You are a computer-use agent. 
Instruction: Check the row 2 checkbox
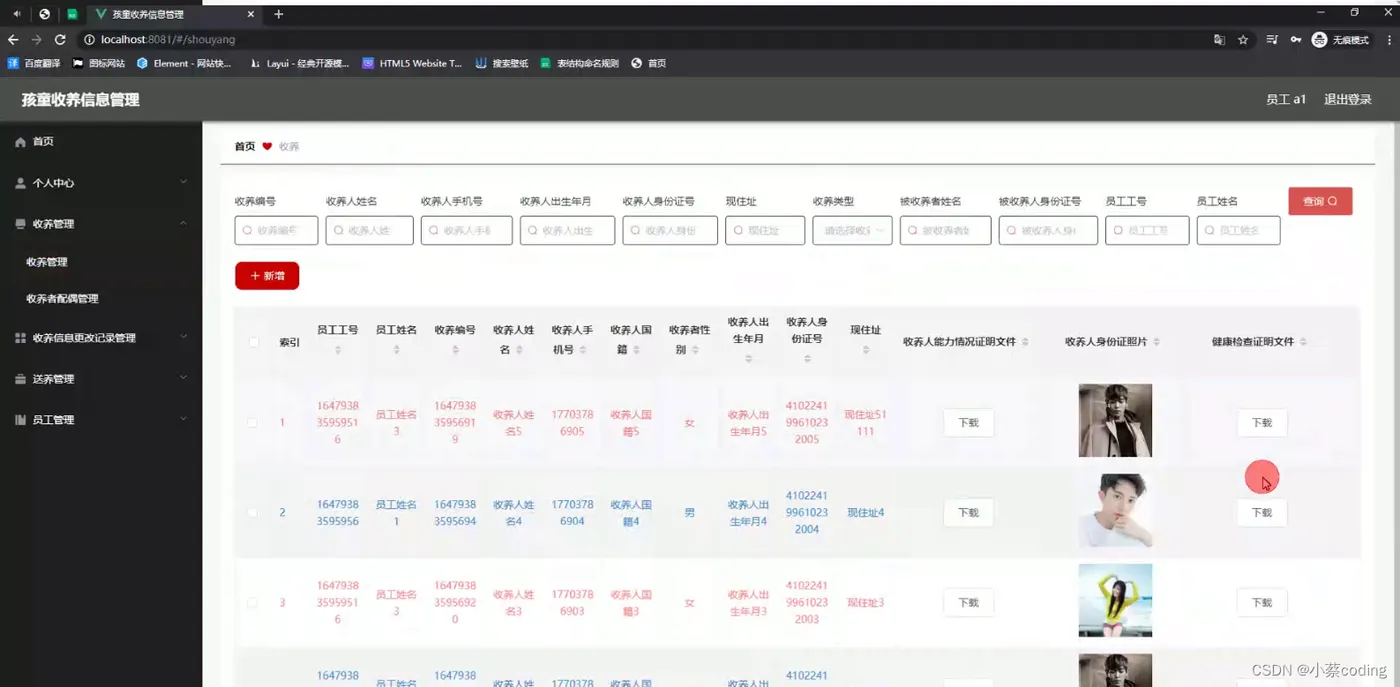[252, 513]
